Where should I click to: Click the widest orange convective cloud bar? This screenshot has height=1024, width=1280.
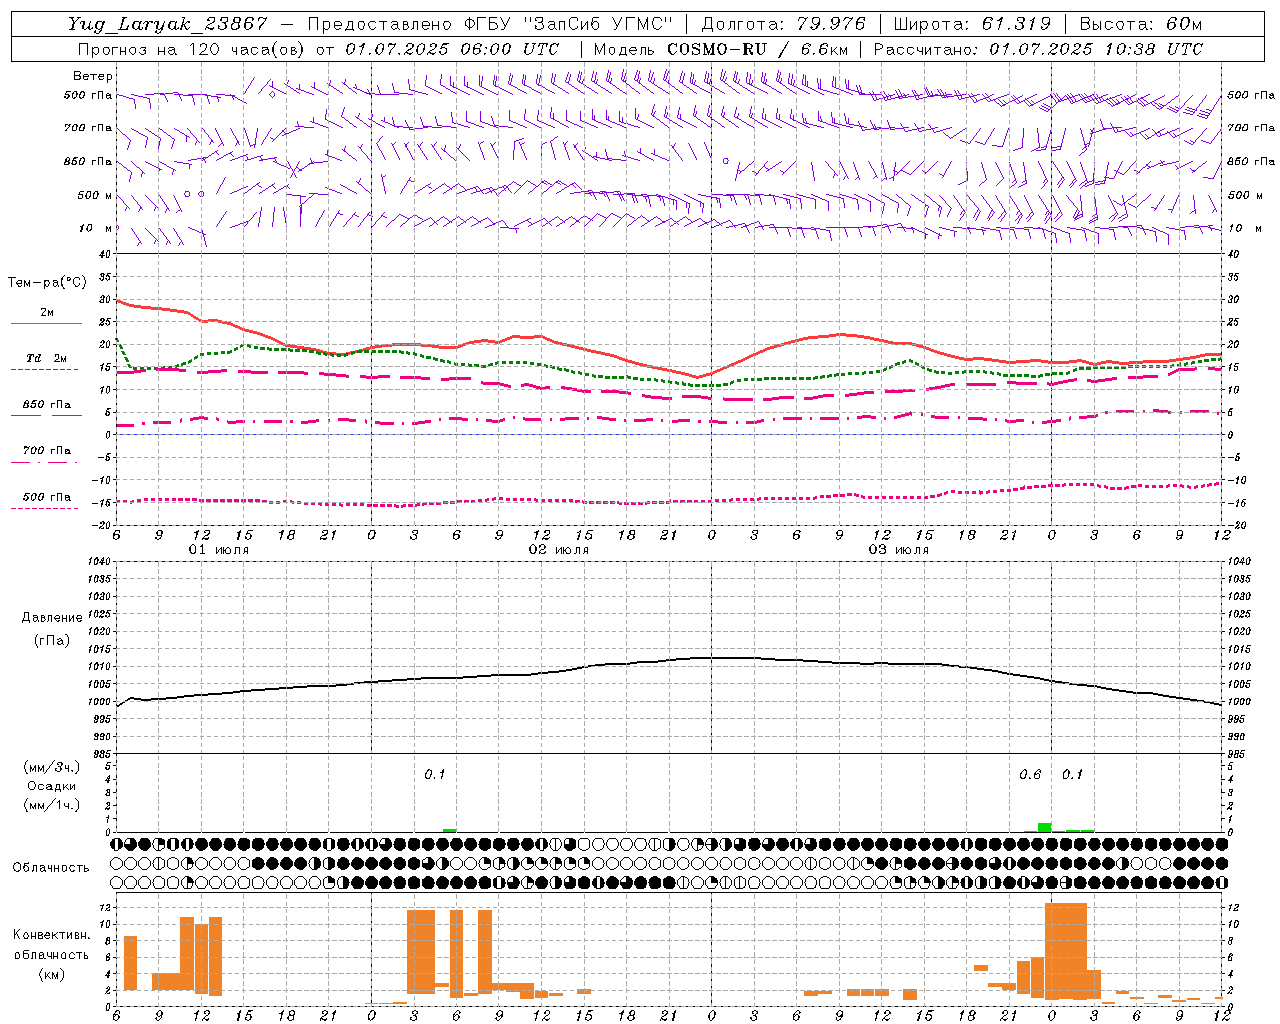[1065, 951]
